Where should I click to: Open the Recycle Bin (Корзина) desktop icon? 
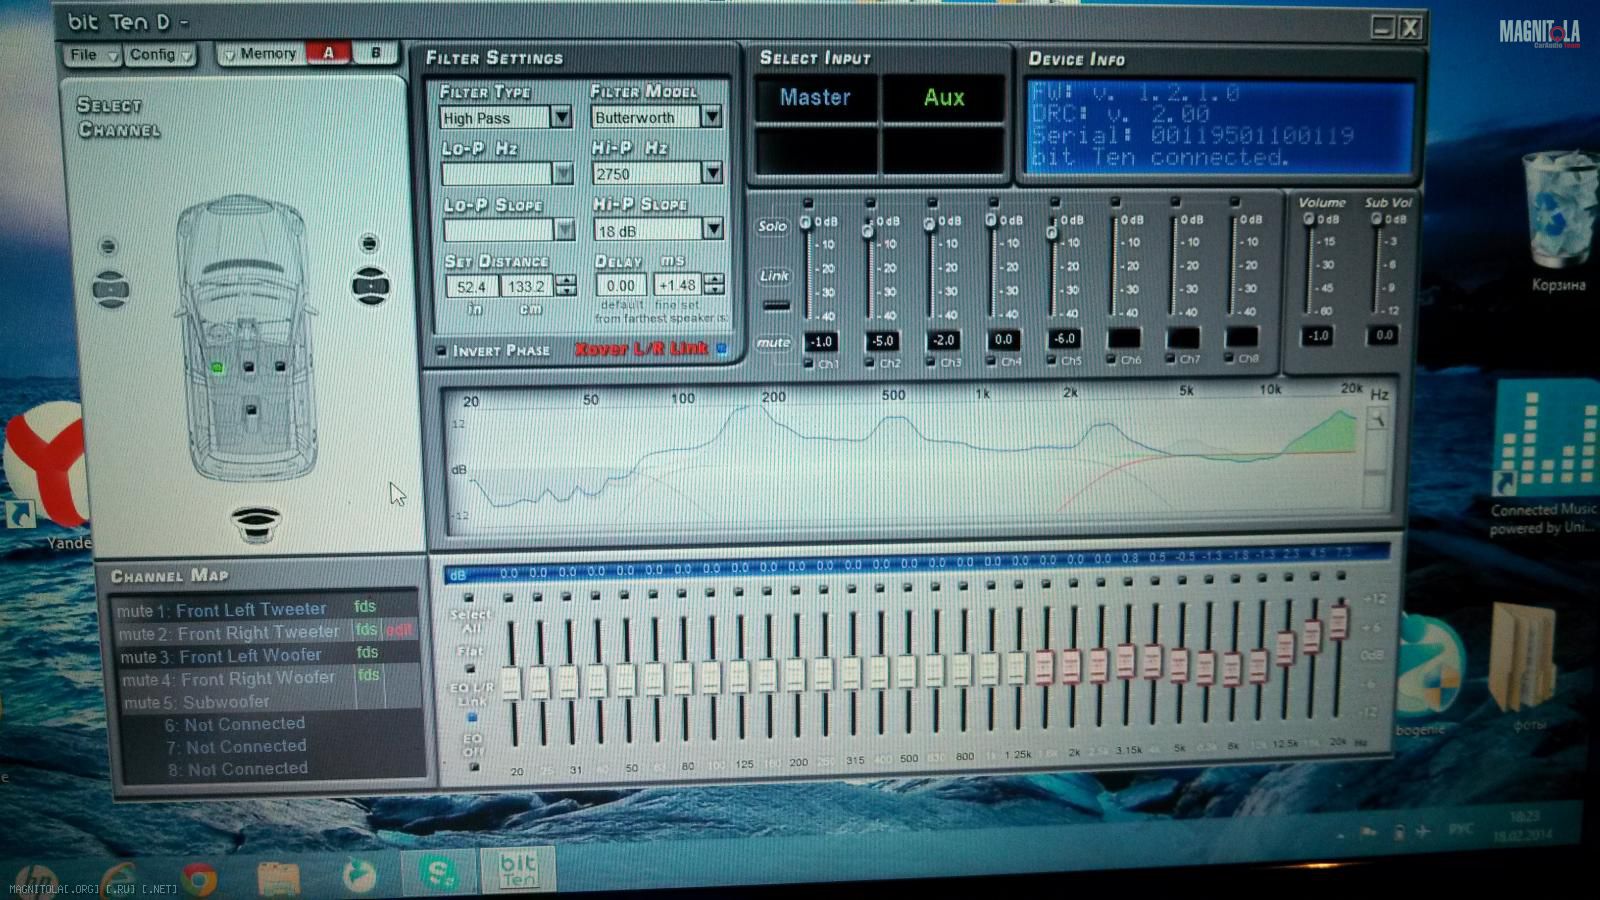click(1559, 222)
